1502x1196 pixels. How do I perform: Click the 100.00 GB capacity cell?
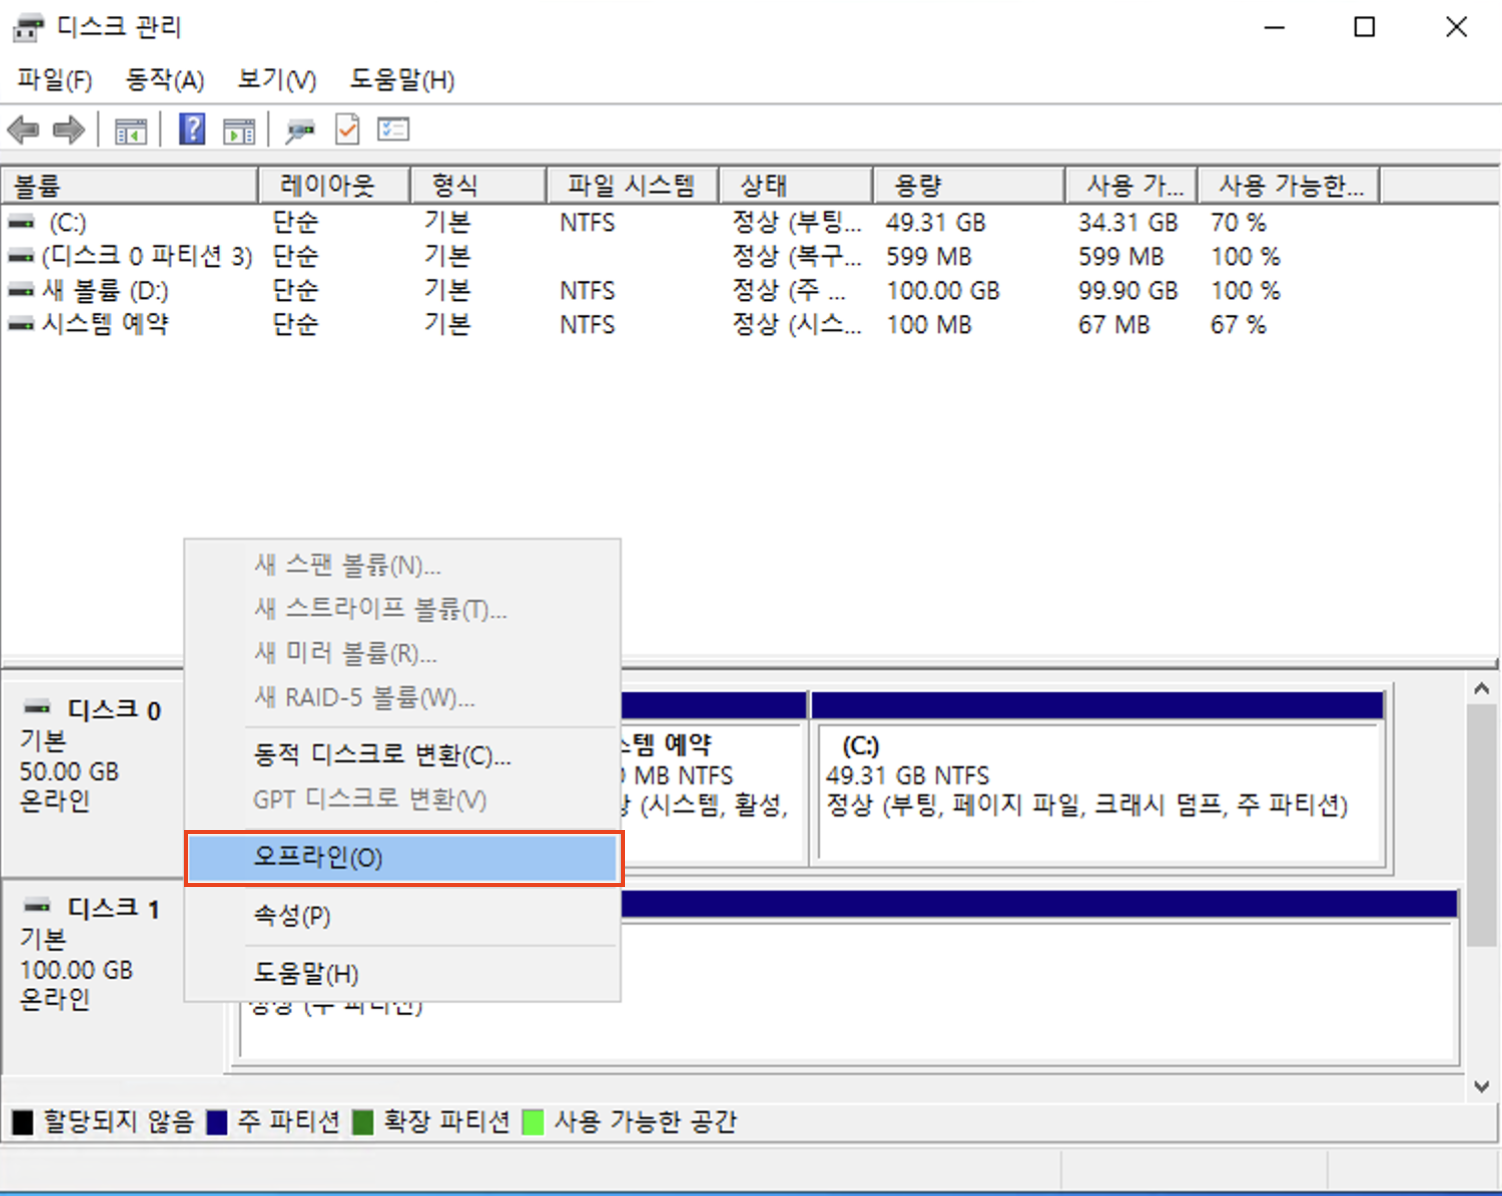tap(943, 291)
